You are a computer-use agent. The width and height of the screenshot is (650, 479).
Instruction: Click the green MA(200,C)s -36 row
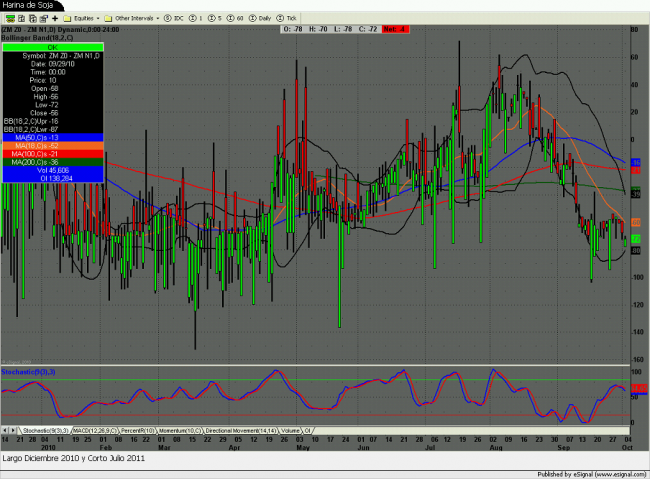[x=53, y=162]
